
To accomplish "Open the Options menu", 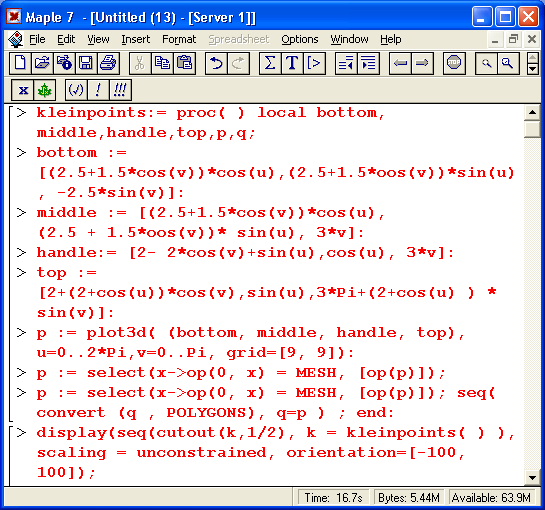I will 300,39.
